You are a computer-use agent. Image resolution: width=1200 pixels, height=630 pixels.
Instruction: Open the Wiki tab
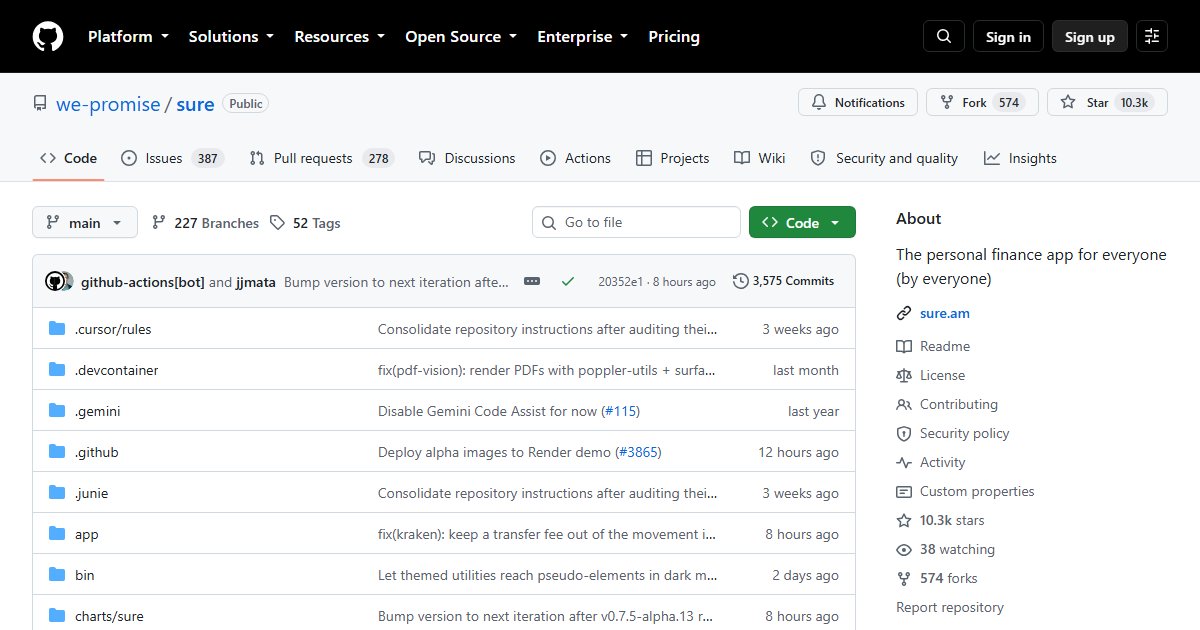pos(760,158)
